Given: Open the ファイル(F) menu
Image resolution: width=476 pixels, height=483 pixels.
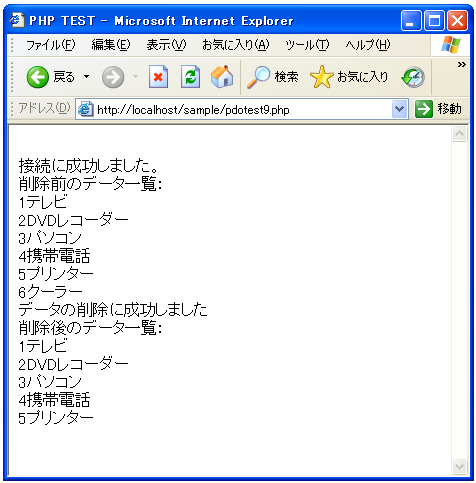Looking at the screenshot, I should pos(51,45).
